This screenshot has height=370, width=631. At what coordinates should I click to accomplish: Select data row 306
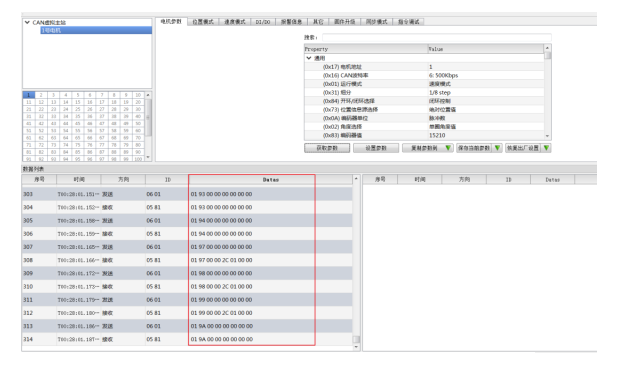tap(187, 234)
